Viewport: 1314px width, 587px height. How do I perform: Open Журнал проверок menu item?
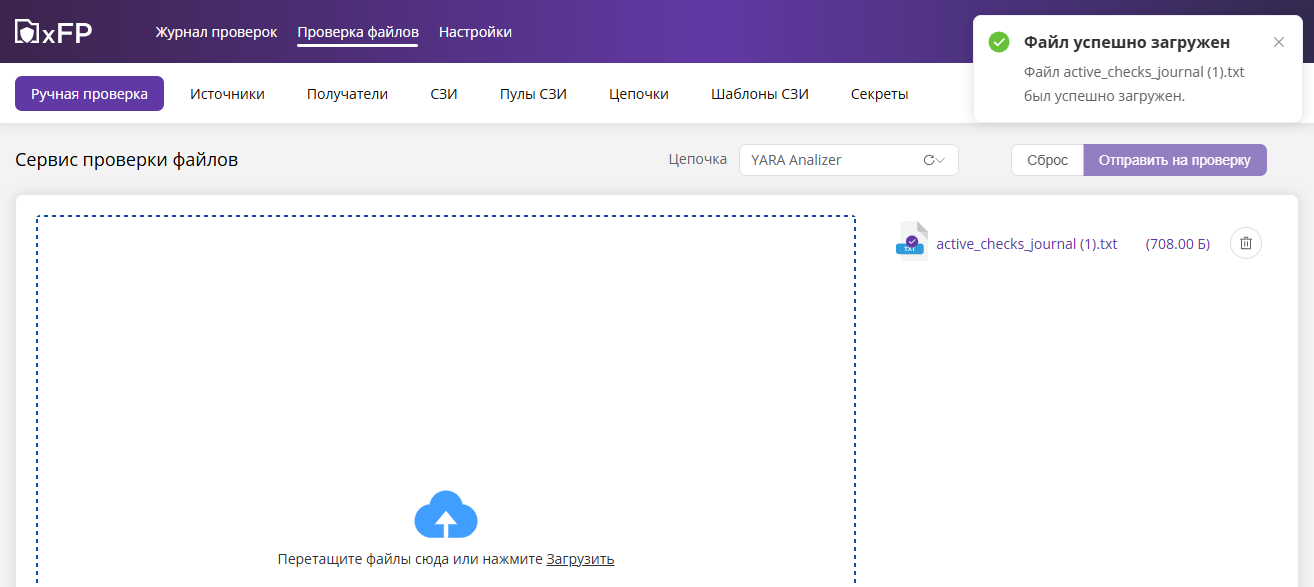[x=216, y=32]
